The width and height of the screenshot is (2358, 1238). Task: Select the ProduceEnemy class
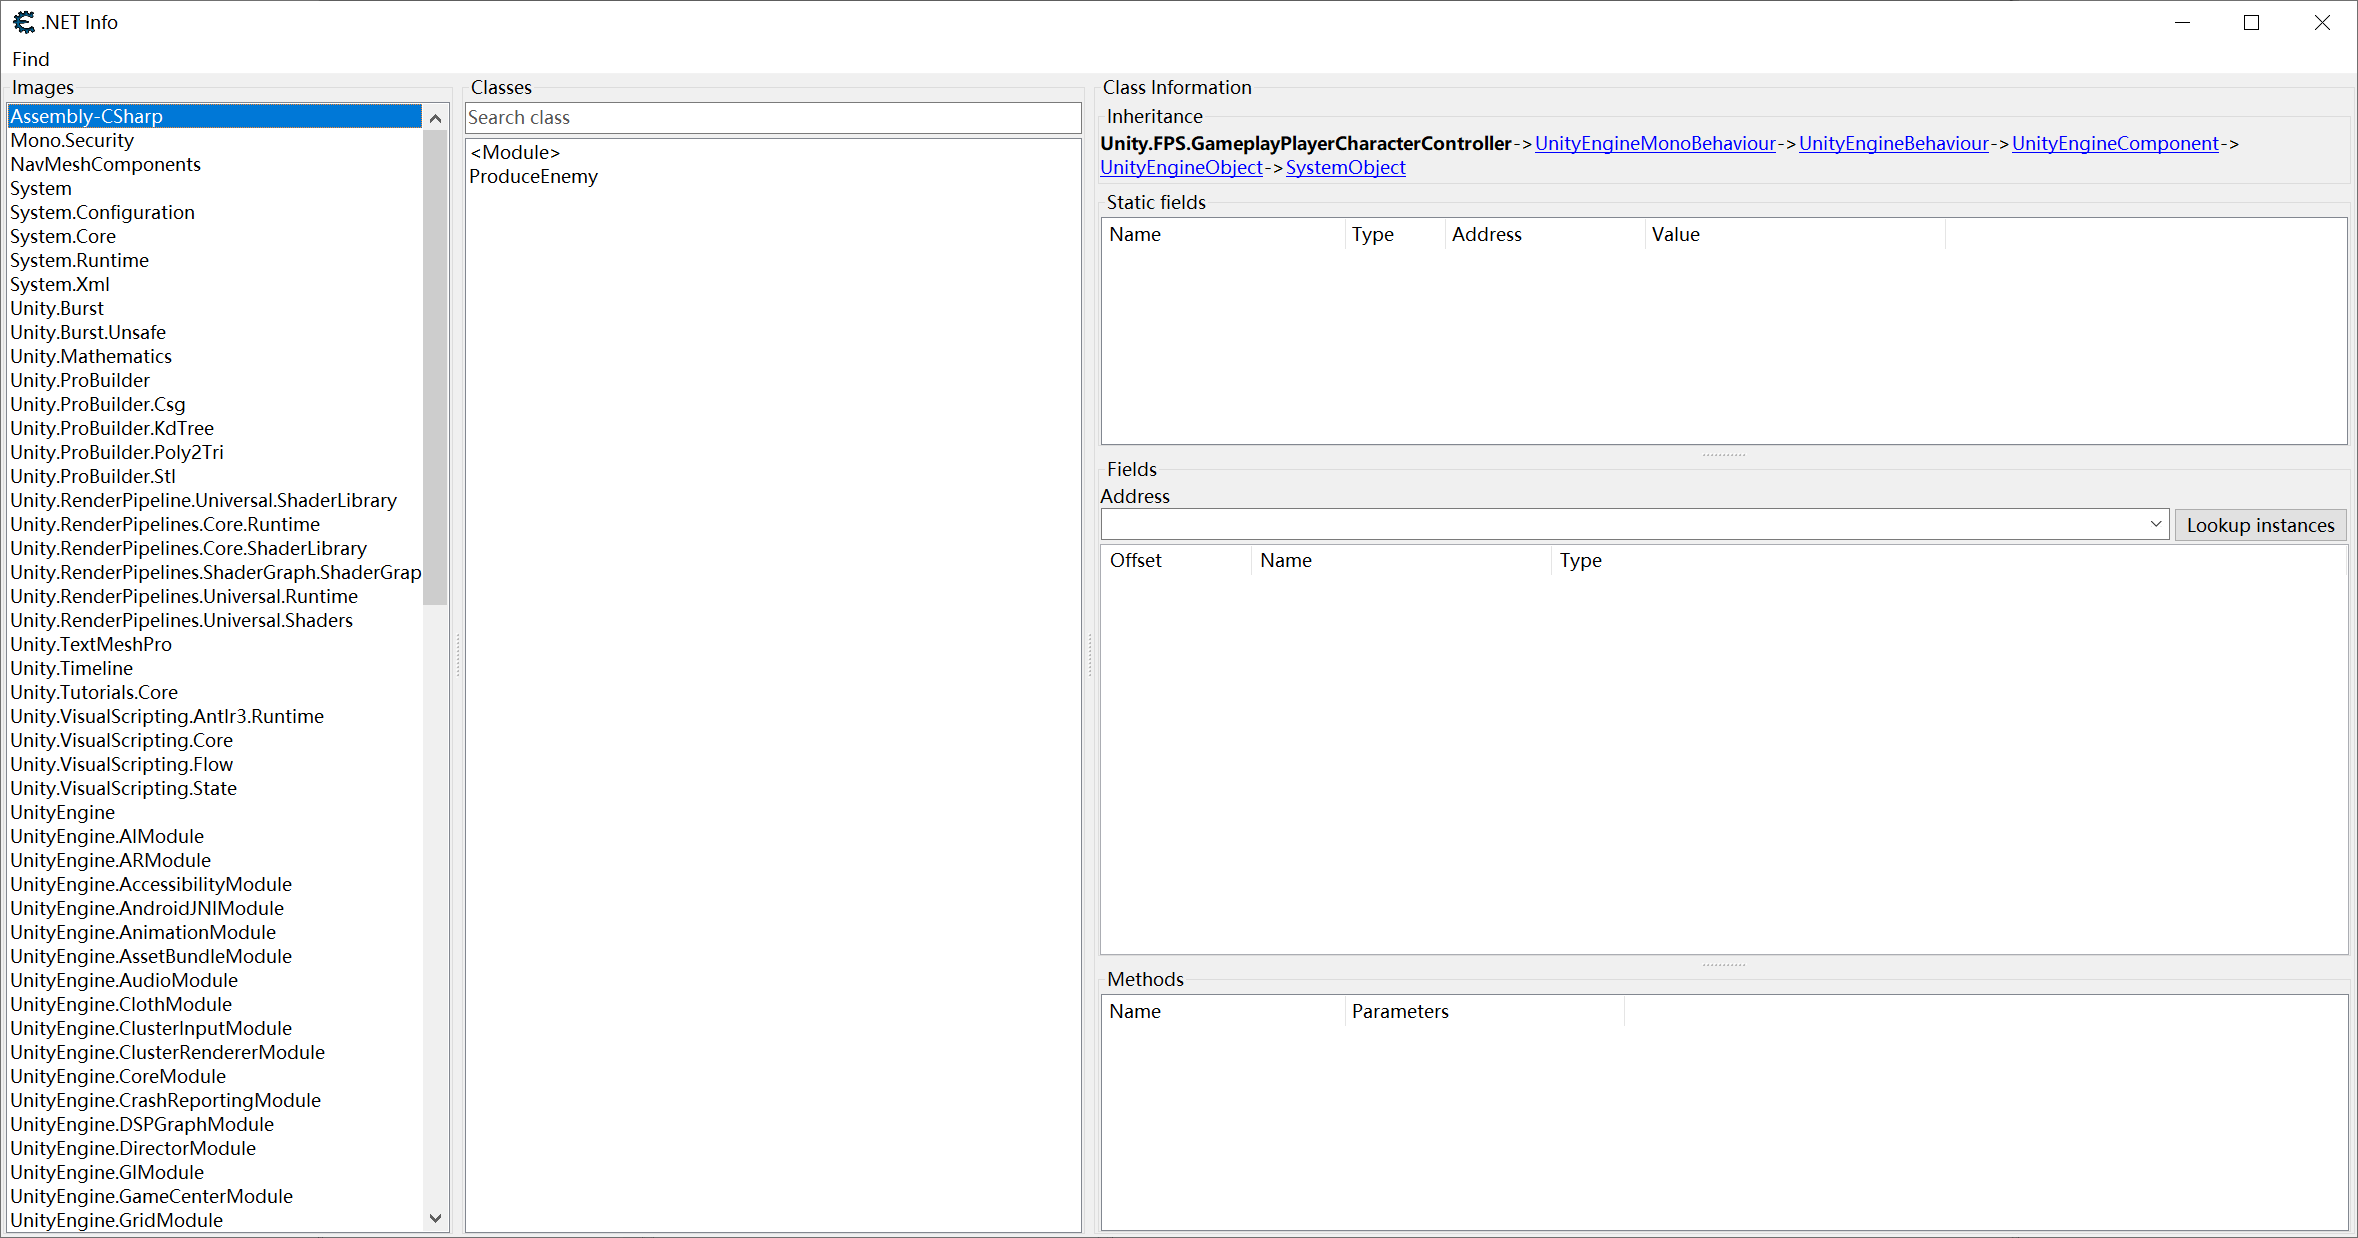(533, 177)
